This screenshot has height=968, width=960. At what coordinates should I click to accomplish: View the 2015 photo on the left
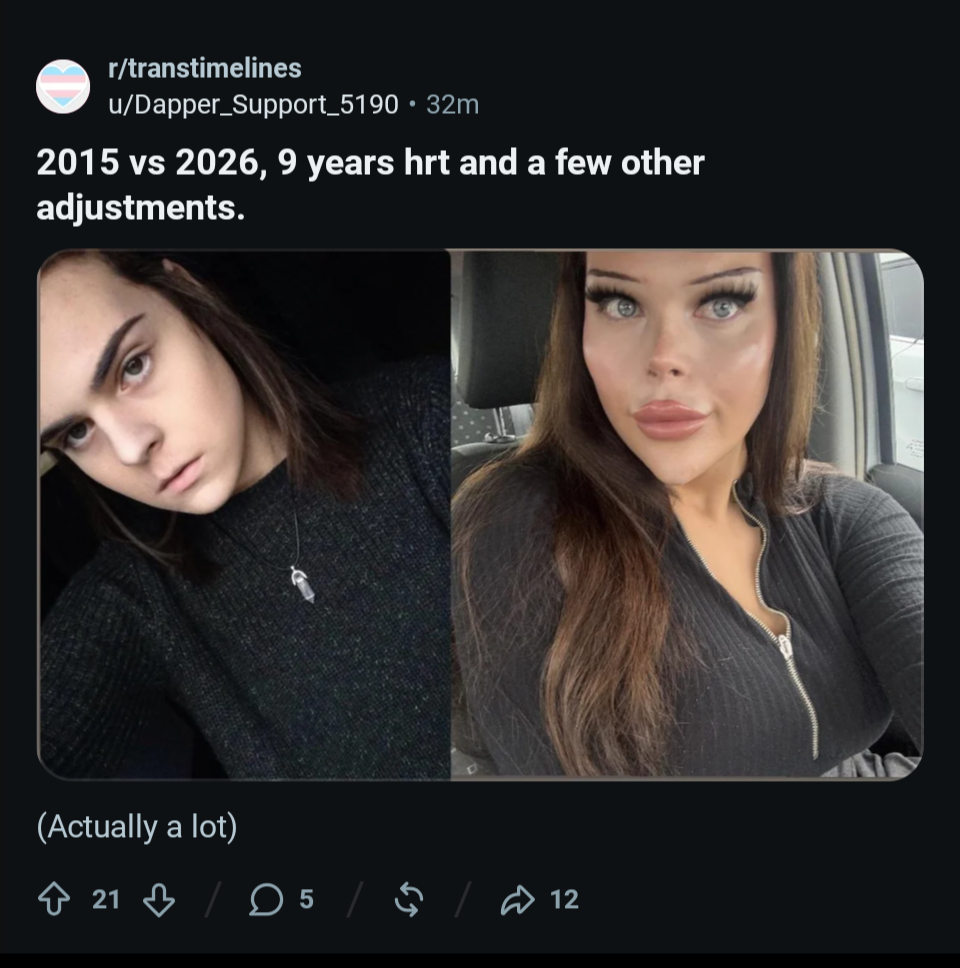244,515
